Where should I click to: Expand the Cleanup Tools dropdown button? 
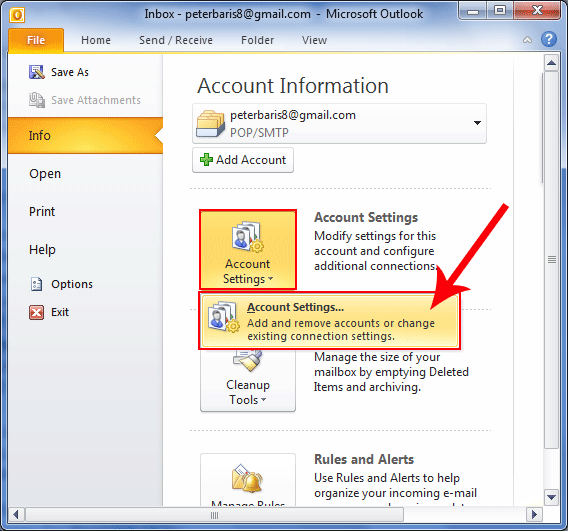point(248,380)
